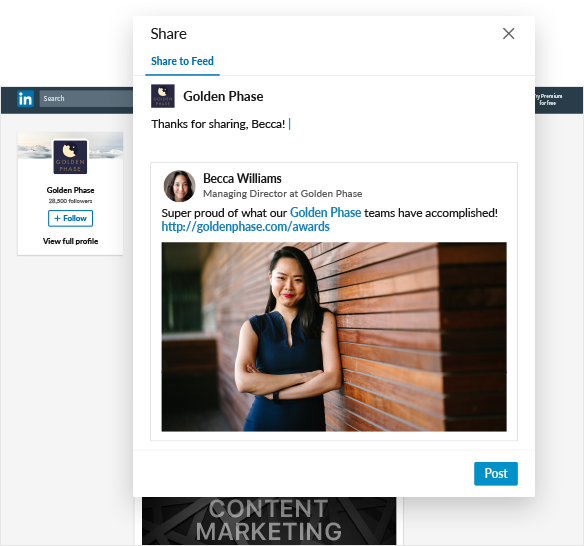
Task: Place the cursor in the 'Thanks for sharing, Becca!' text
Action: pyautogui.click(x=218, y=124)
